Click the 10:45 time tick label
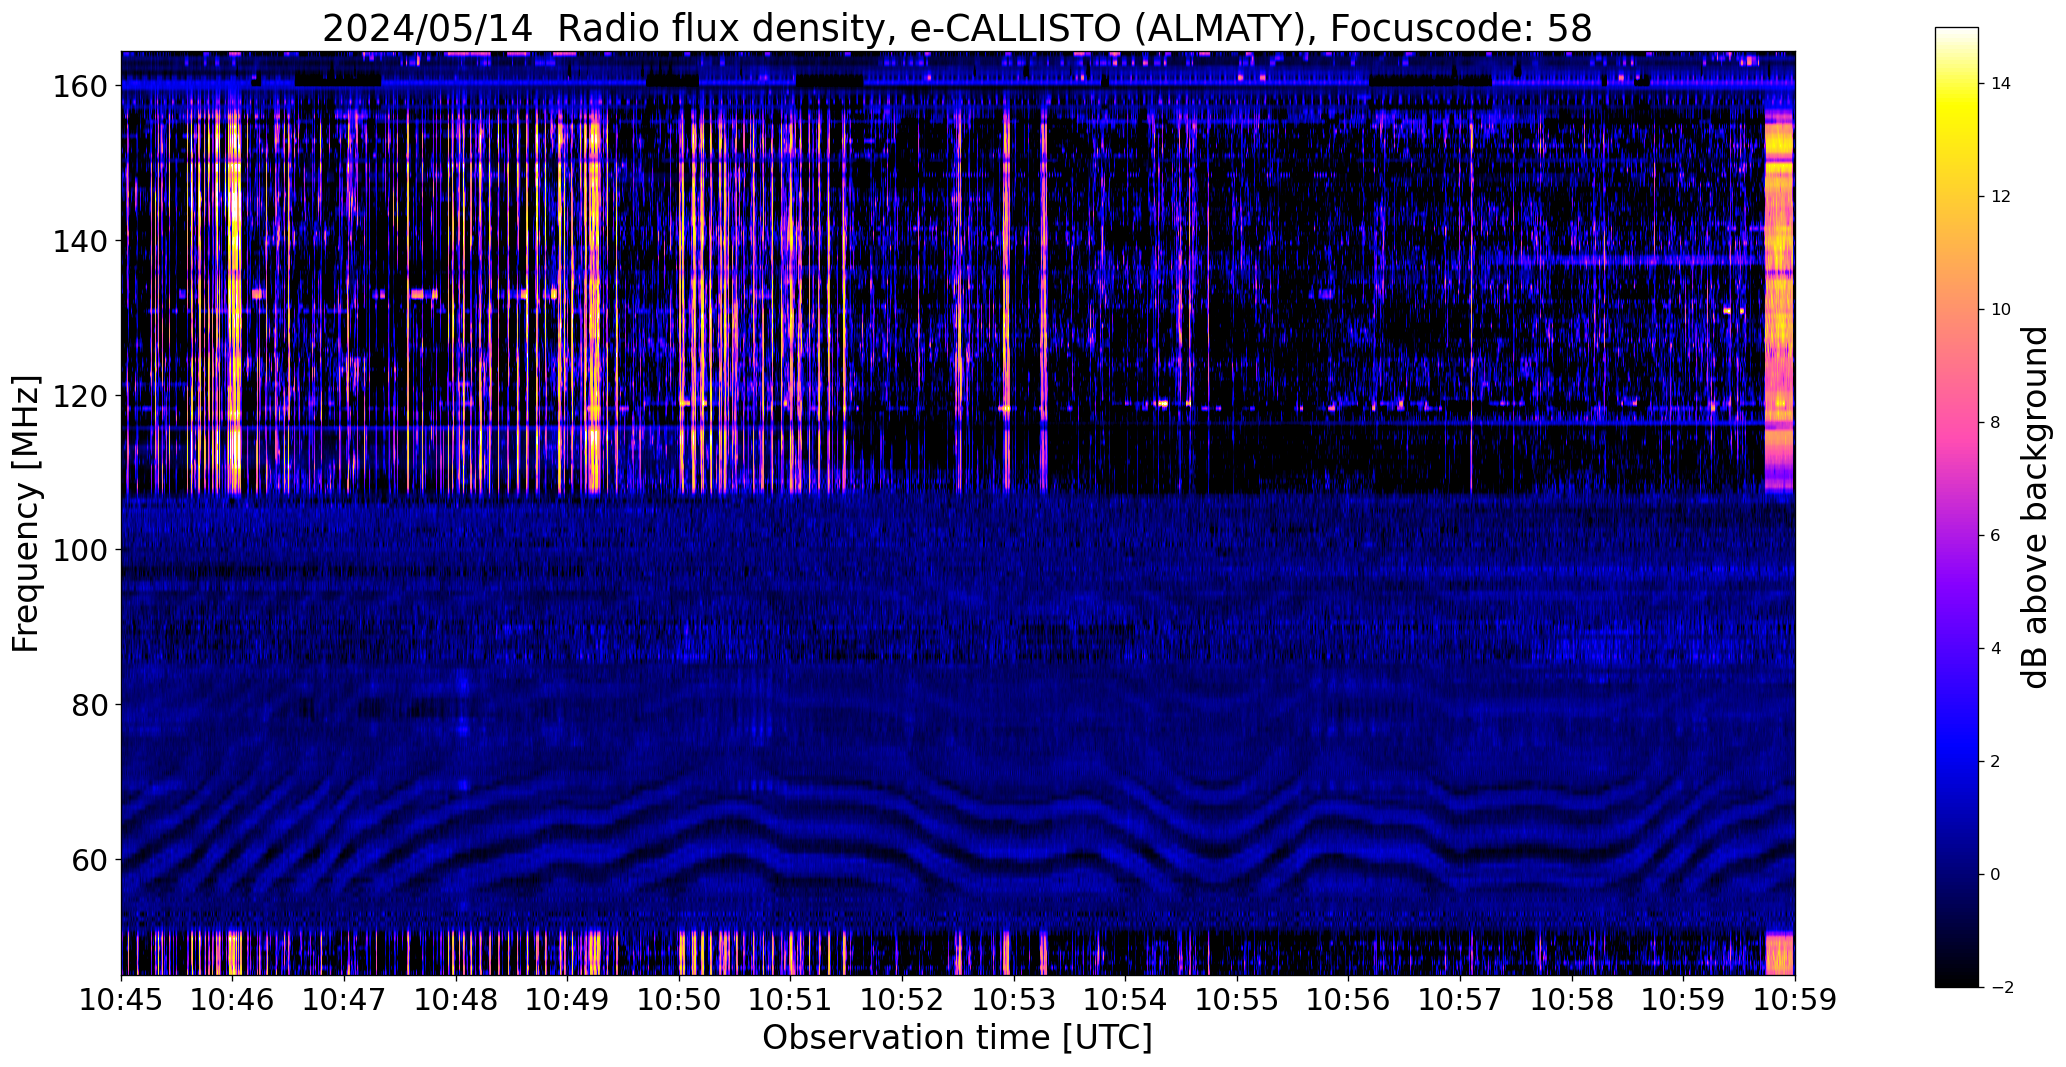Viewport: 2066px width, 1067px height. point(121,1000)
